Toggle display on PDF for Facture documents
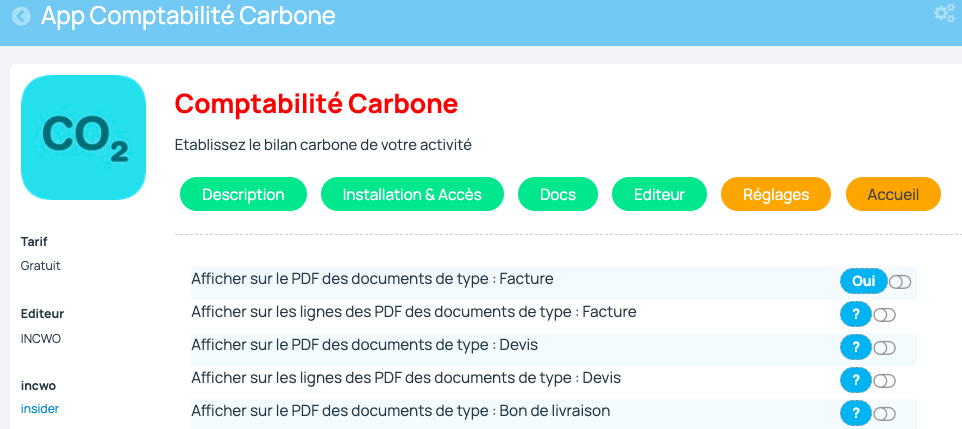962x429 pixels. tap(900, 282)
